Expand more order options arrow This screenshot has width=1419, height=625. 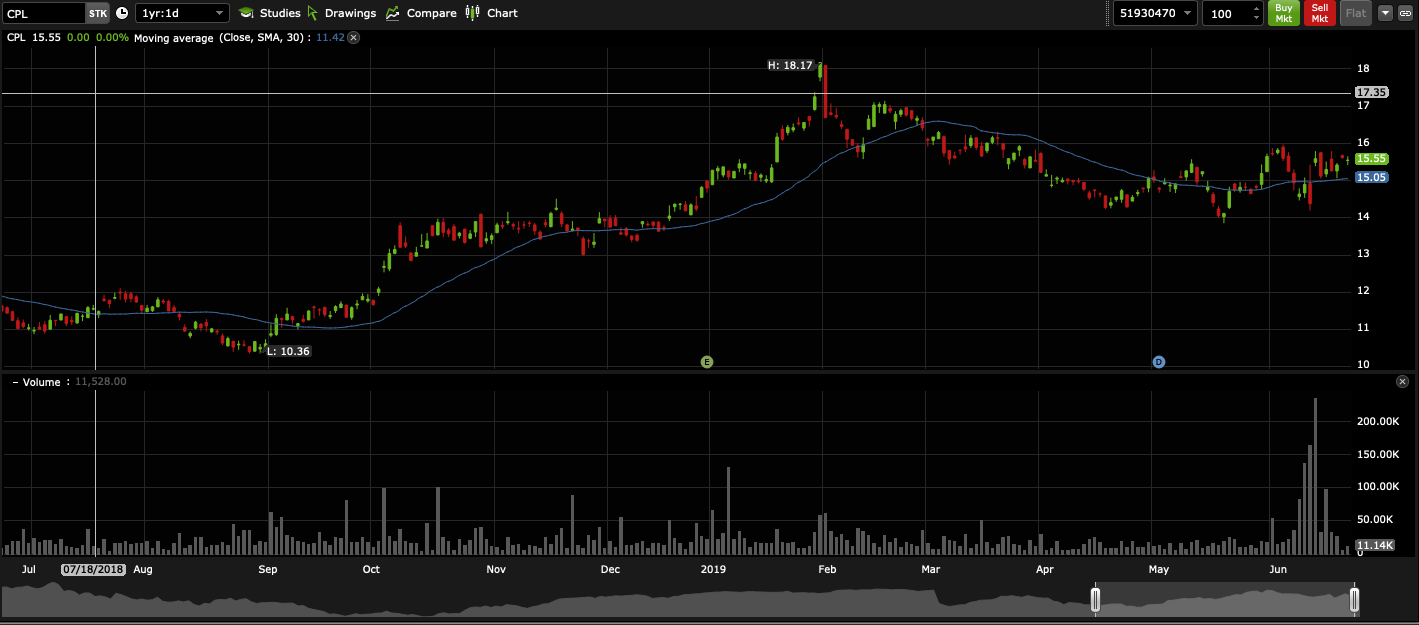[1385, 13]
